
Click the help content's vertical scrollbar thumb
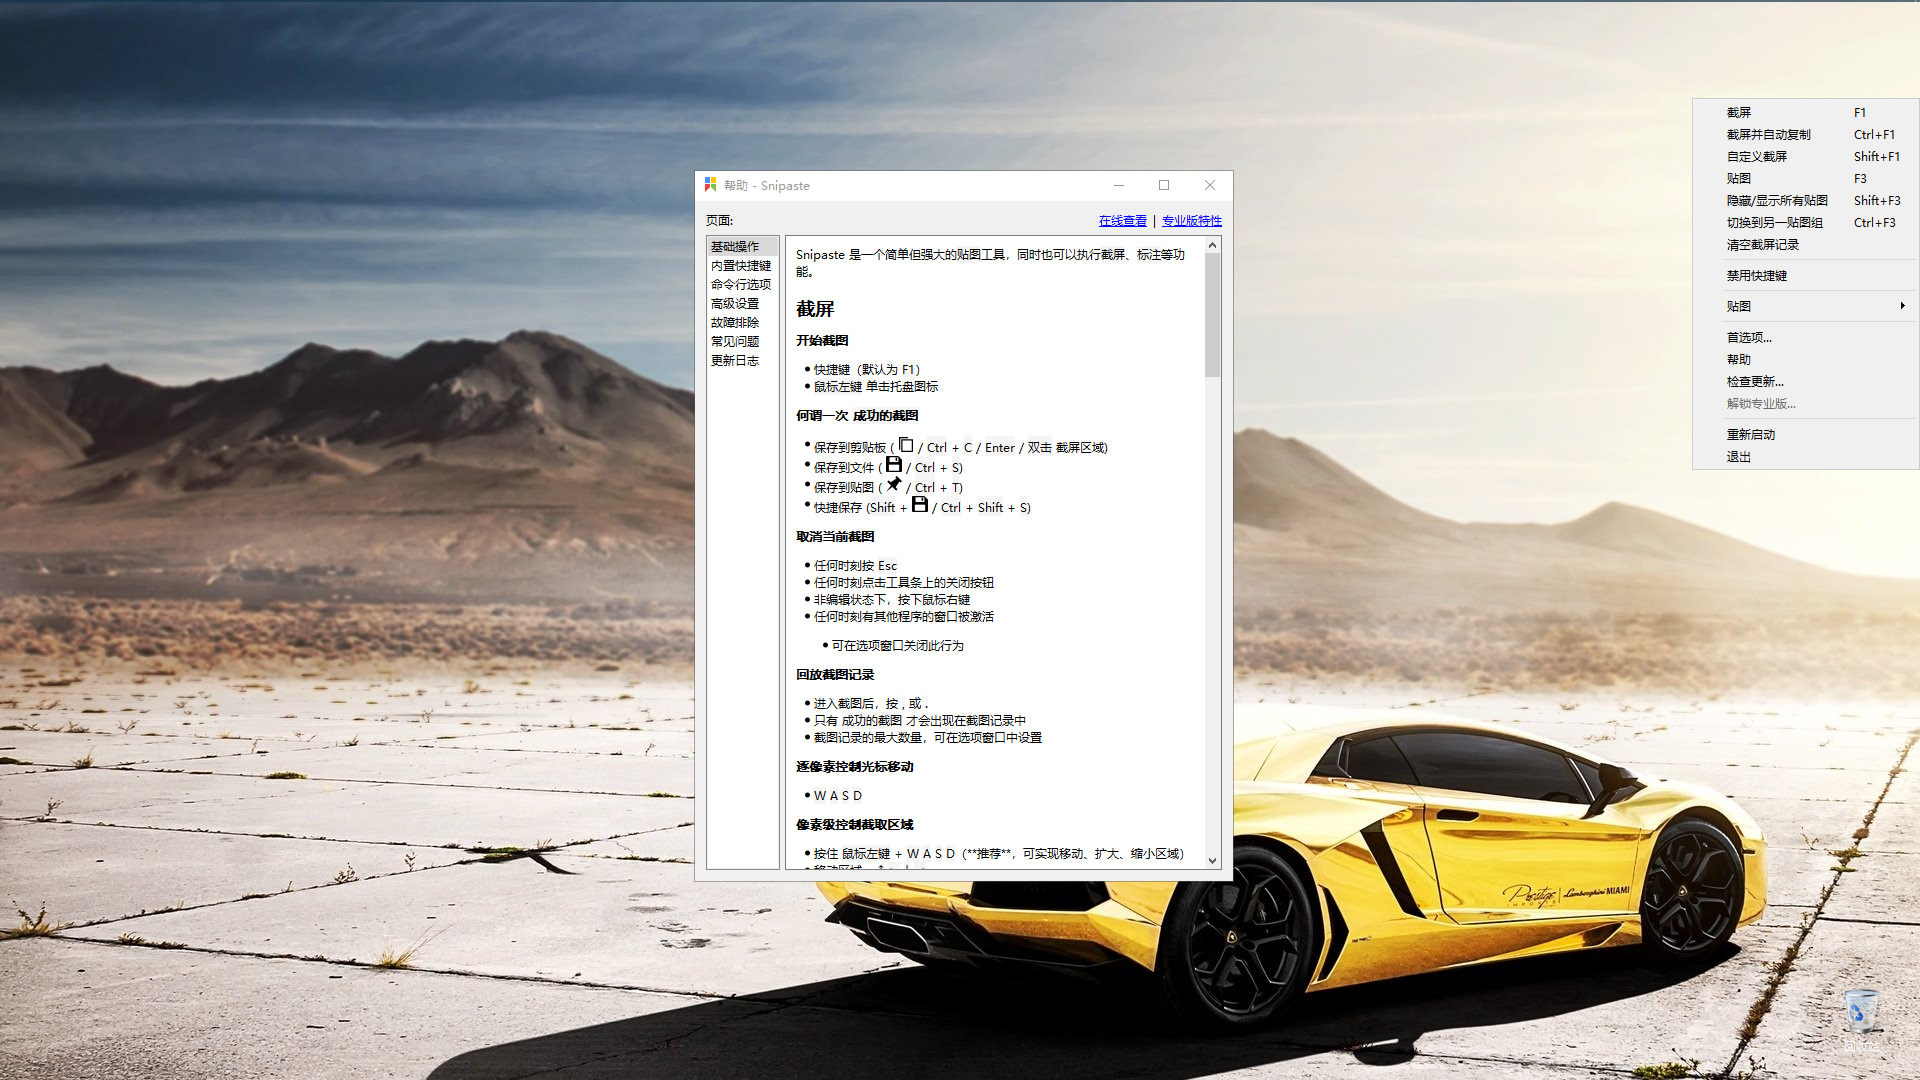point(1212,315)
